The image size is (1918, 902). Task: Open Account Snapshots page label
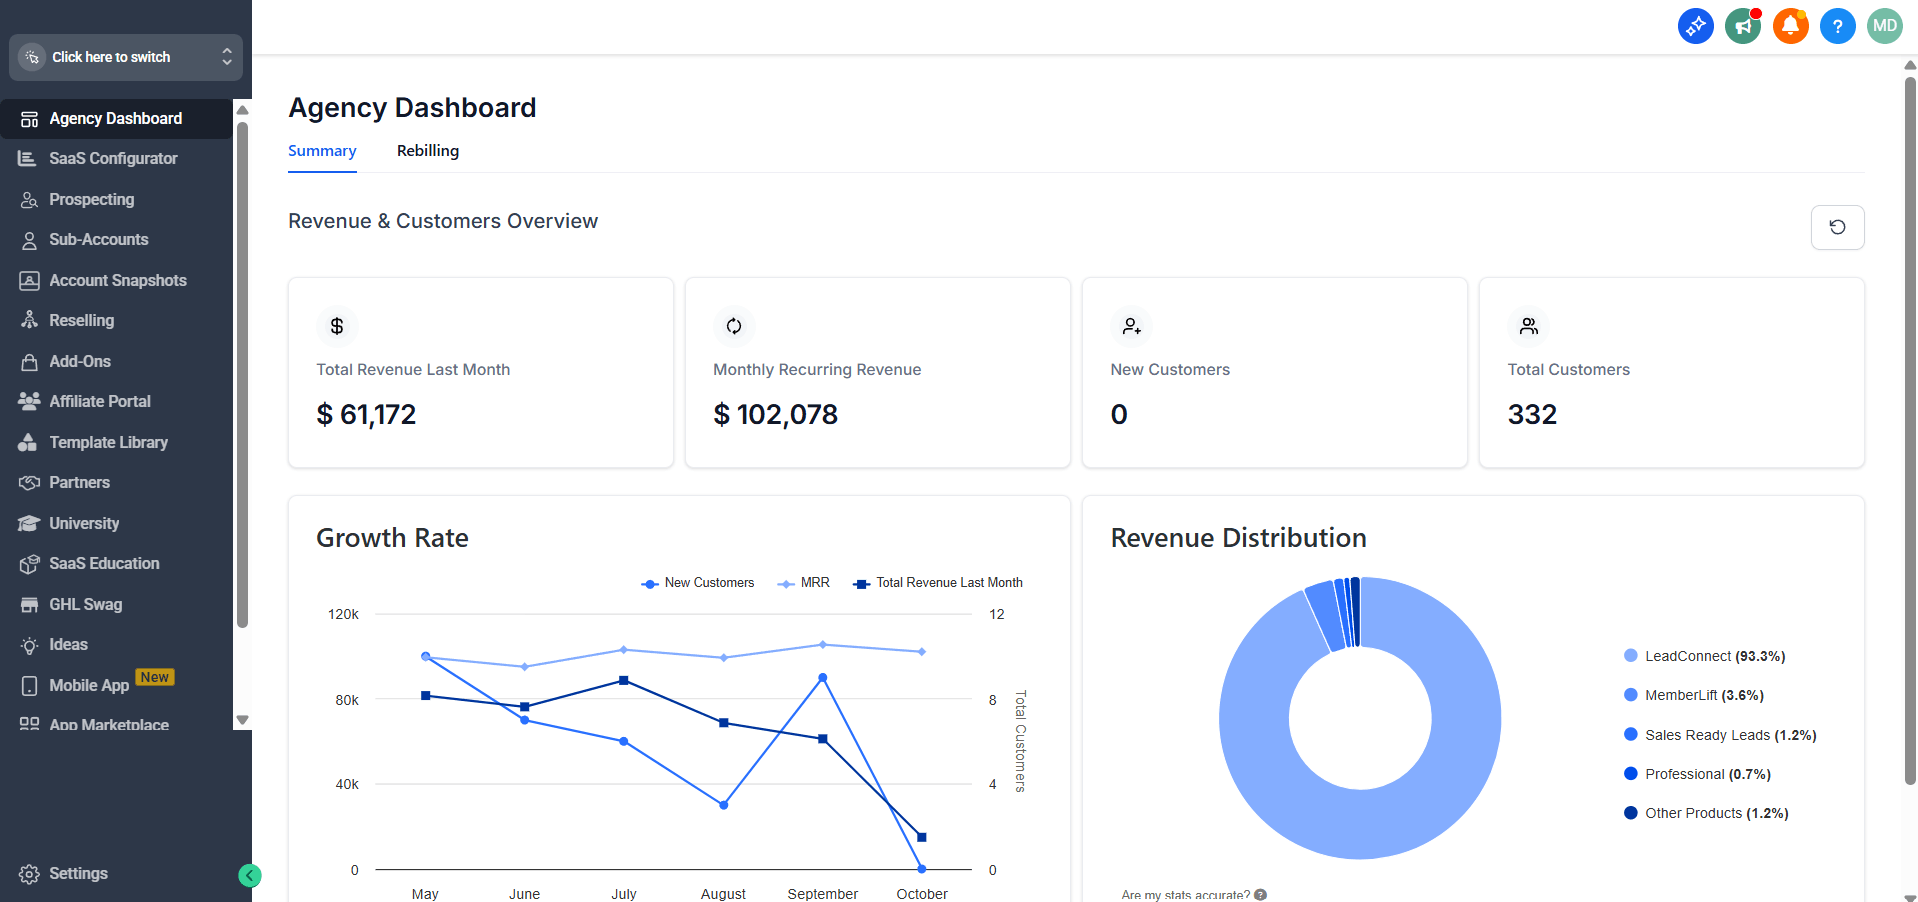pyautogui.click(x=118, y=280)
